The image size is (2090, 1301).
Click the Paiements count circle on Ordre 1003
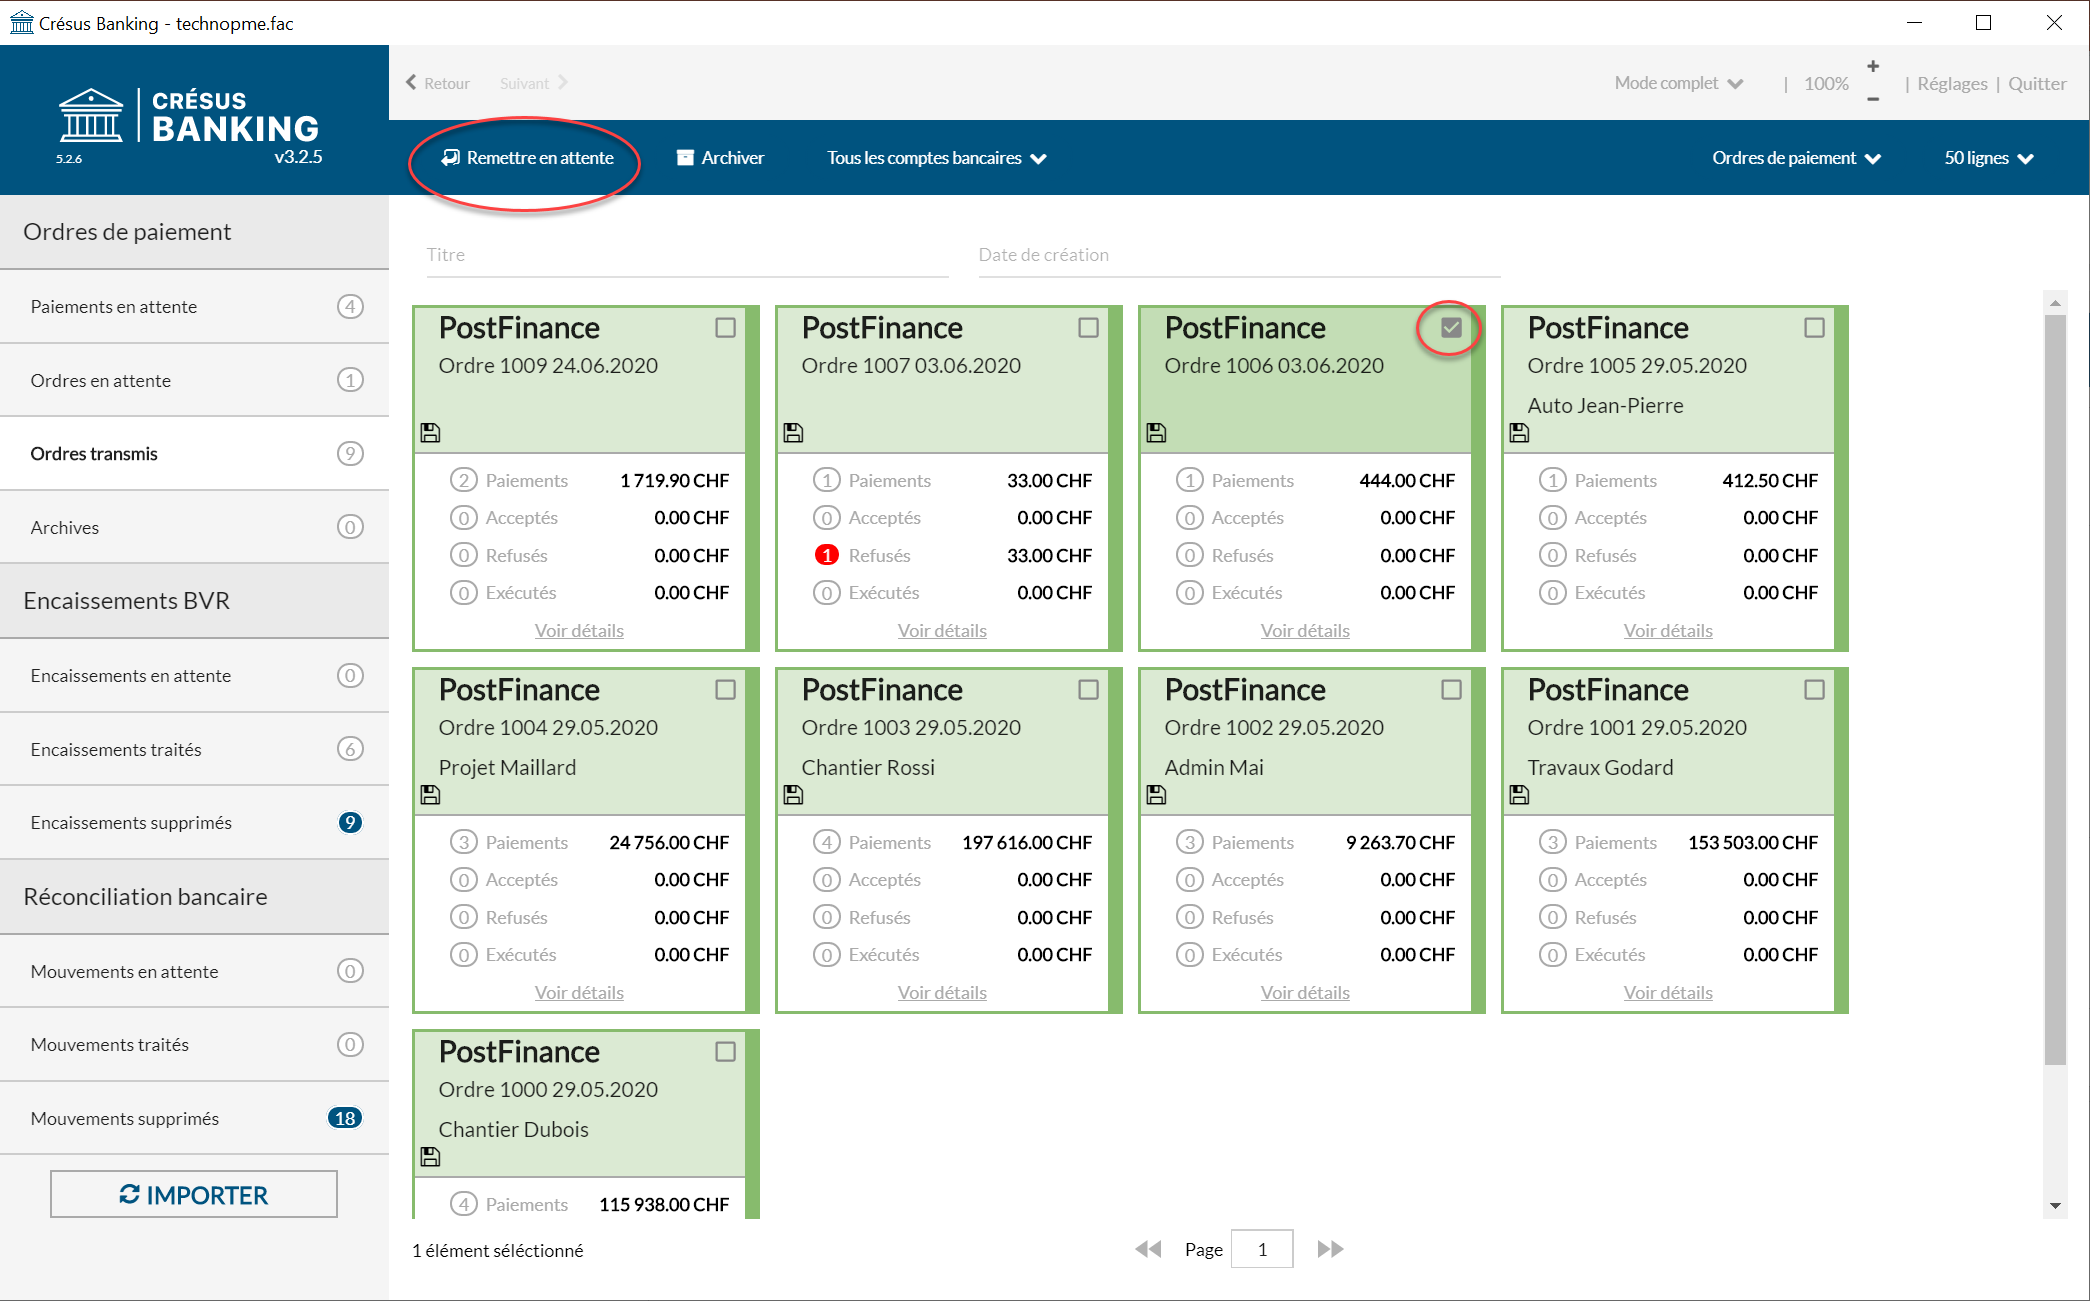tap(826, 842)
